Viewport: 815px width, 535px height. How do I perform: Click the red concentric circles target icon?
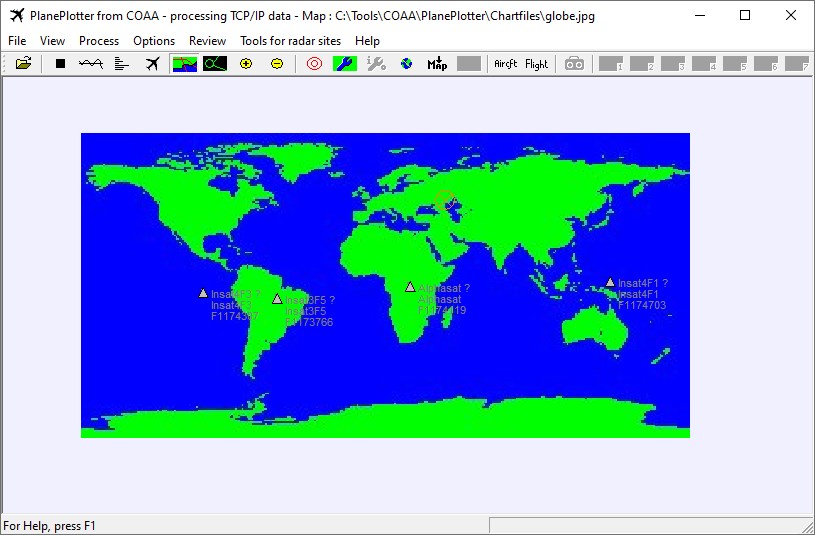pos(314,64)
